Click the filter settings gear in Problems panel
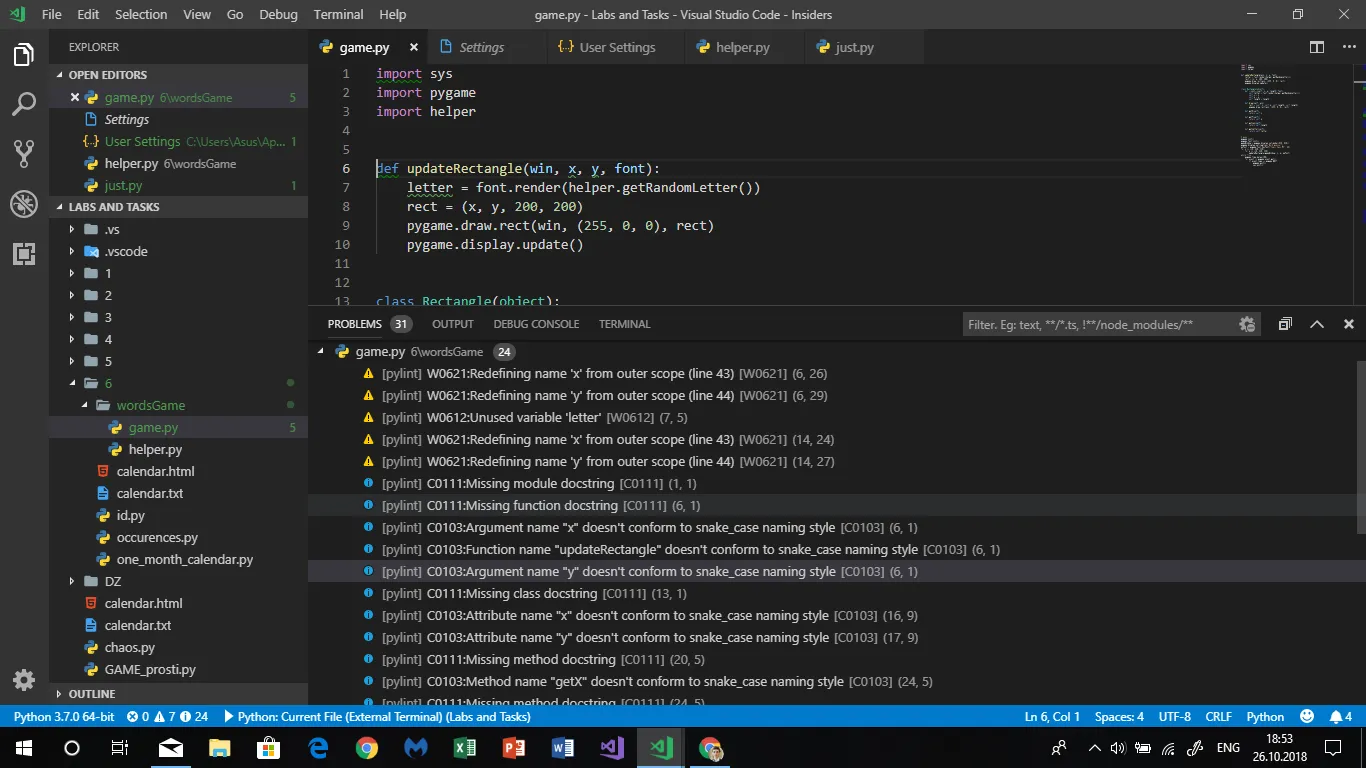 (x=1246, y=324)
